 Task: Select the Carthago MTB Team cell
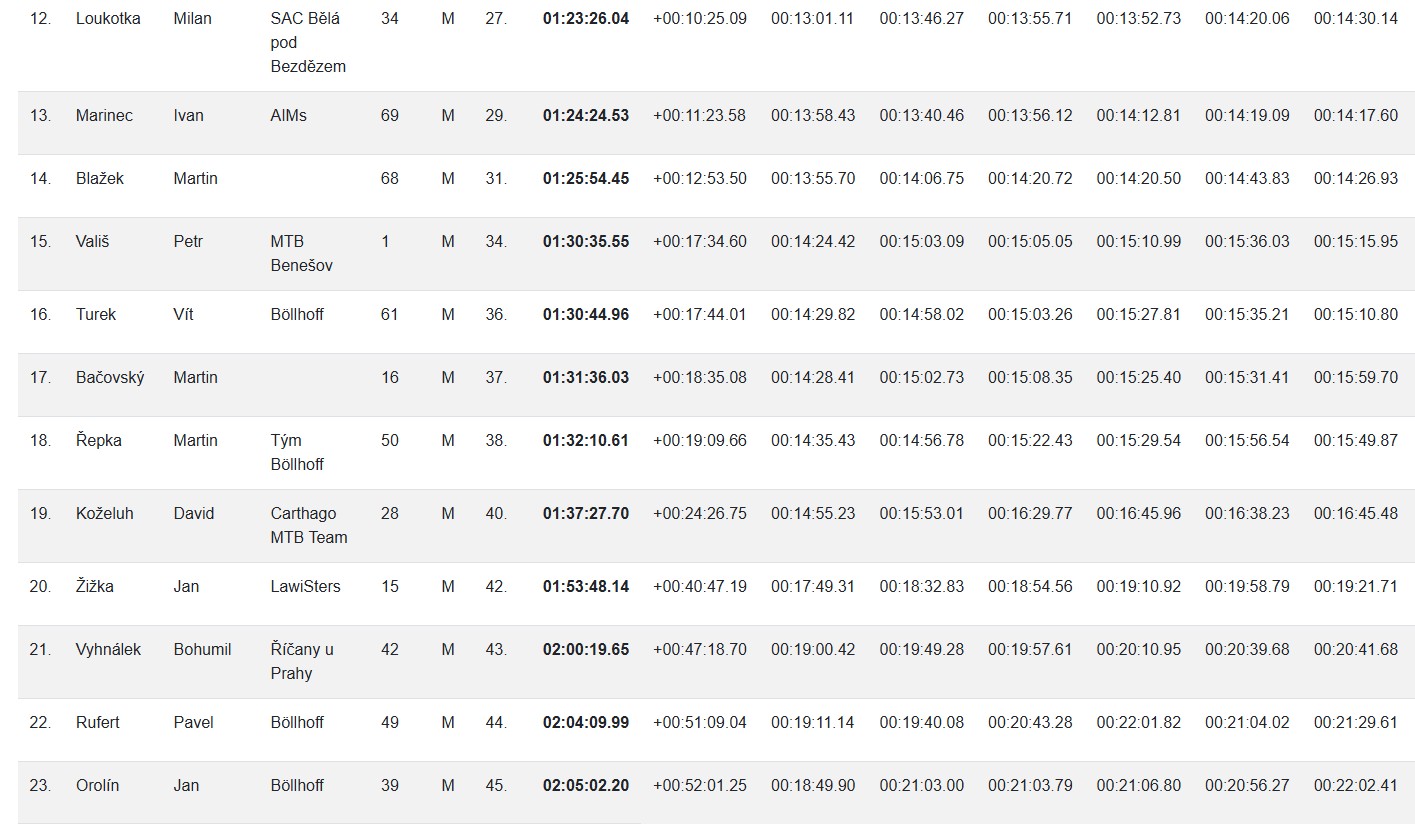(x=309, y=526)
